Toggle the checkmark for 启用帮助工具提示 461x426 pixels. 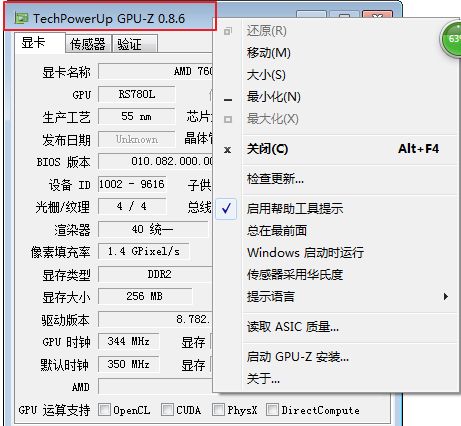pos(226,209)
